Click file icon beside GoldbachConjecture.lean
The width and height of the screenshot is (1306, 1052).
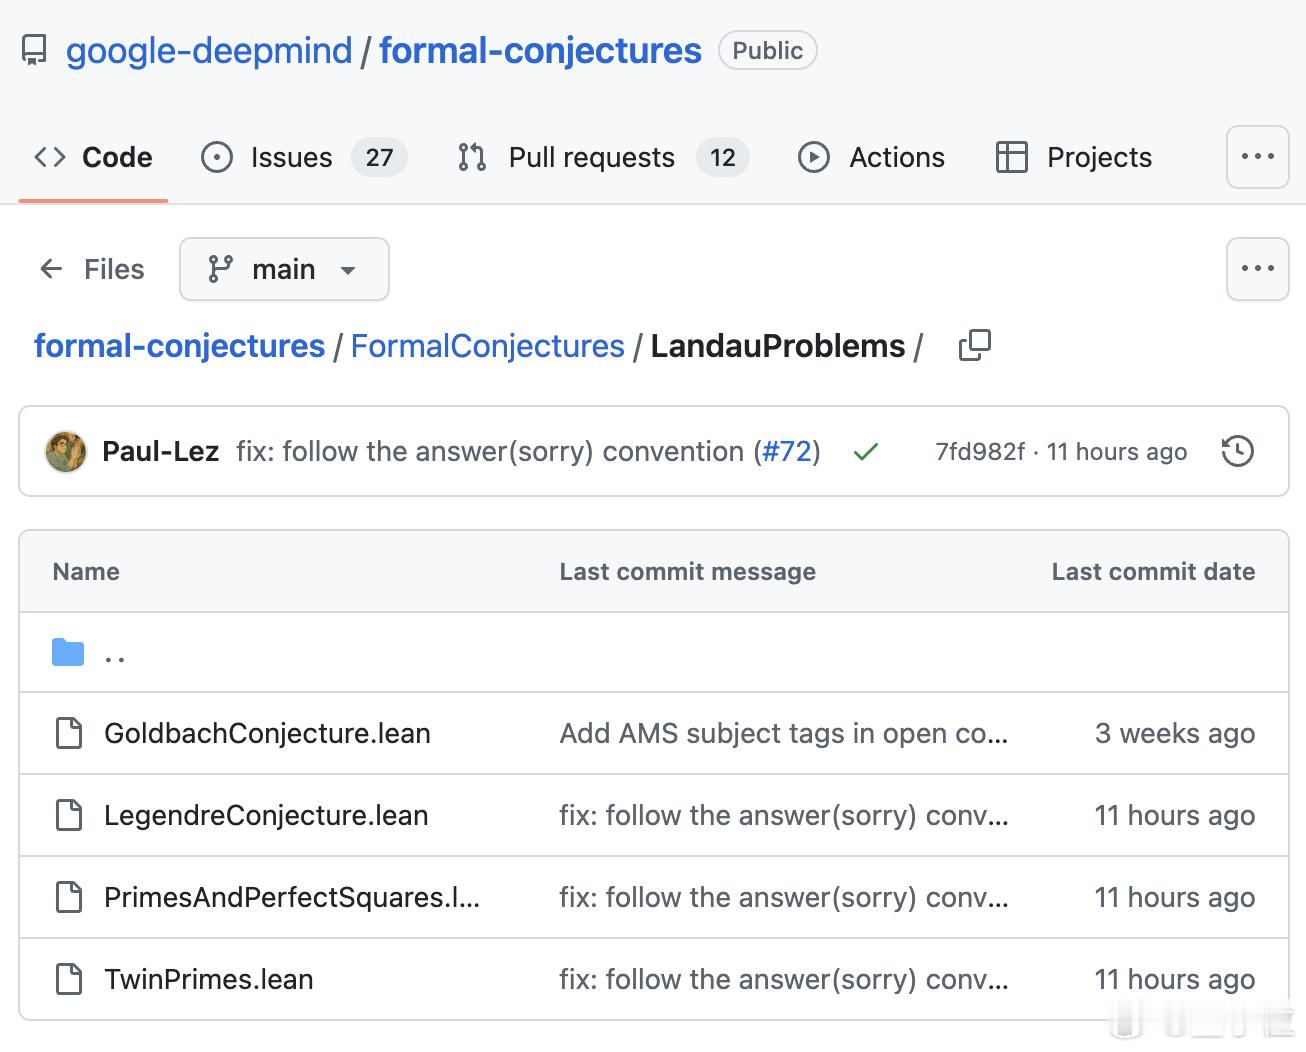(69, 733)
